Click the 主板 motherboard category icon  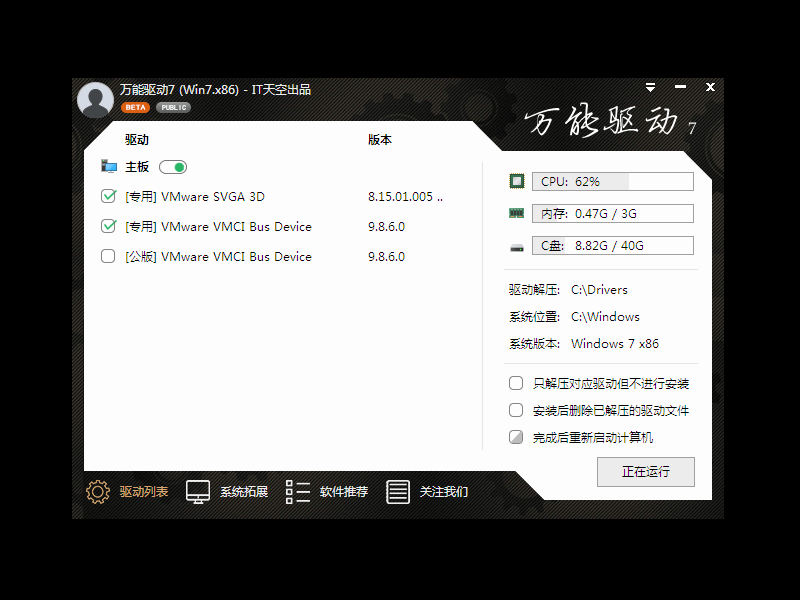109,167
